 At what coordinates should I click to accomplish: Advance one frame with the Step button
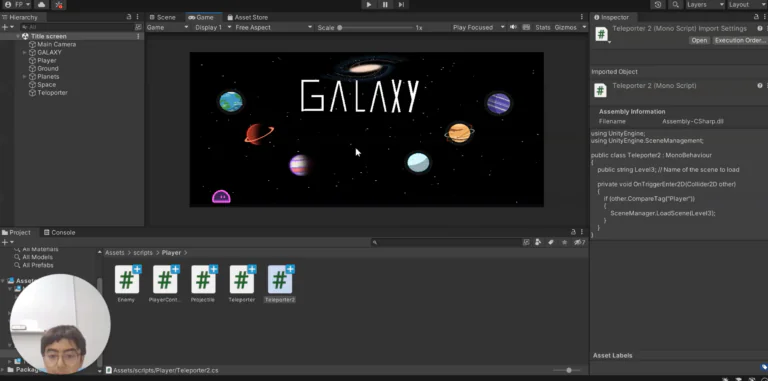pos(402,5)
